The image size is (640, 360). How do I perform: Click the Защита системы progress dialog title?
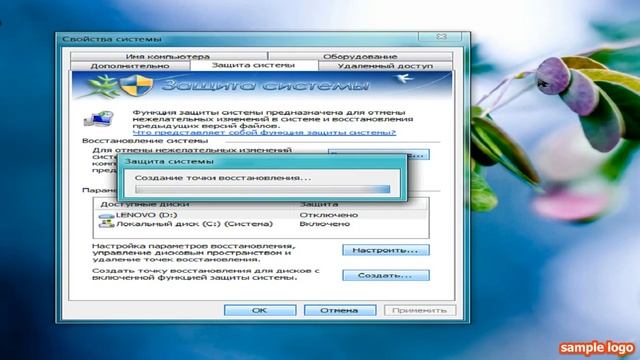169,162
